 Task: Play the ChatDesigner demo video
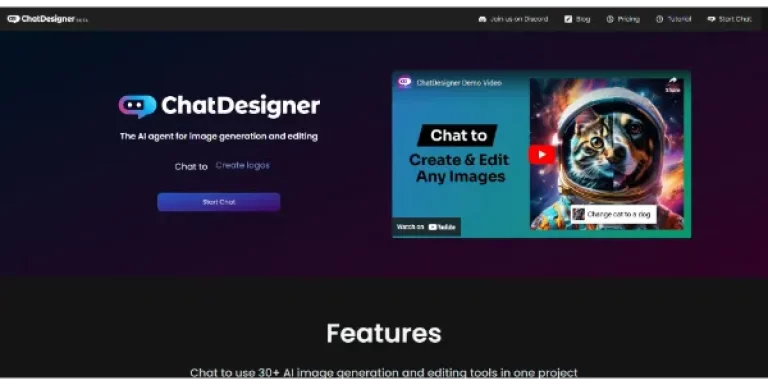542,155
